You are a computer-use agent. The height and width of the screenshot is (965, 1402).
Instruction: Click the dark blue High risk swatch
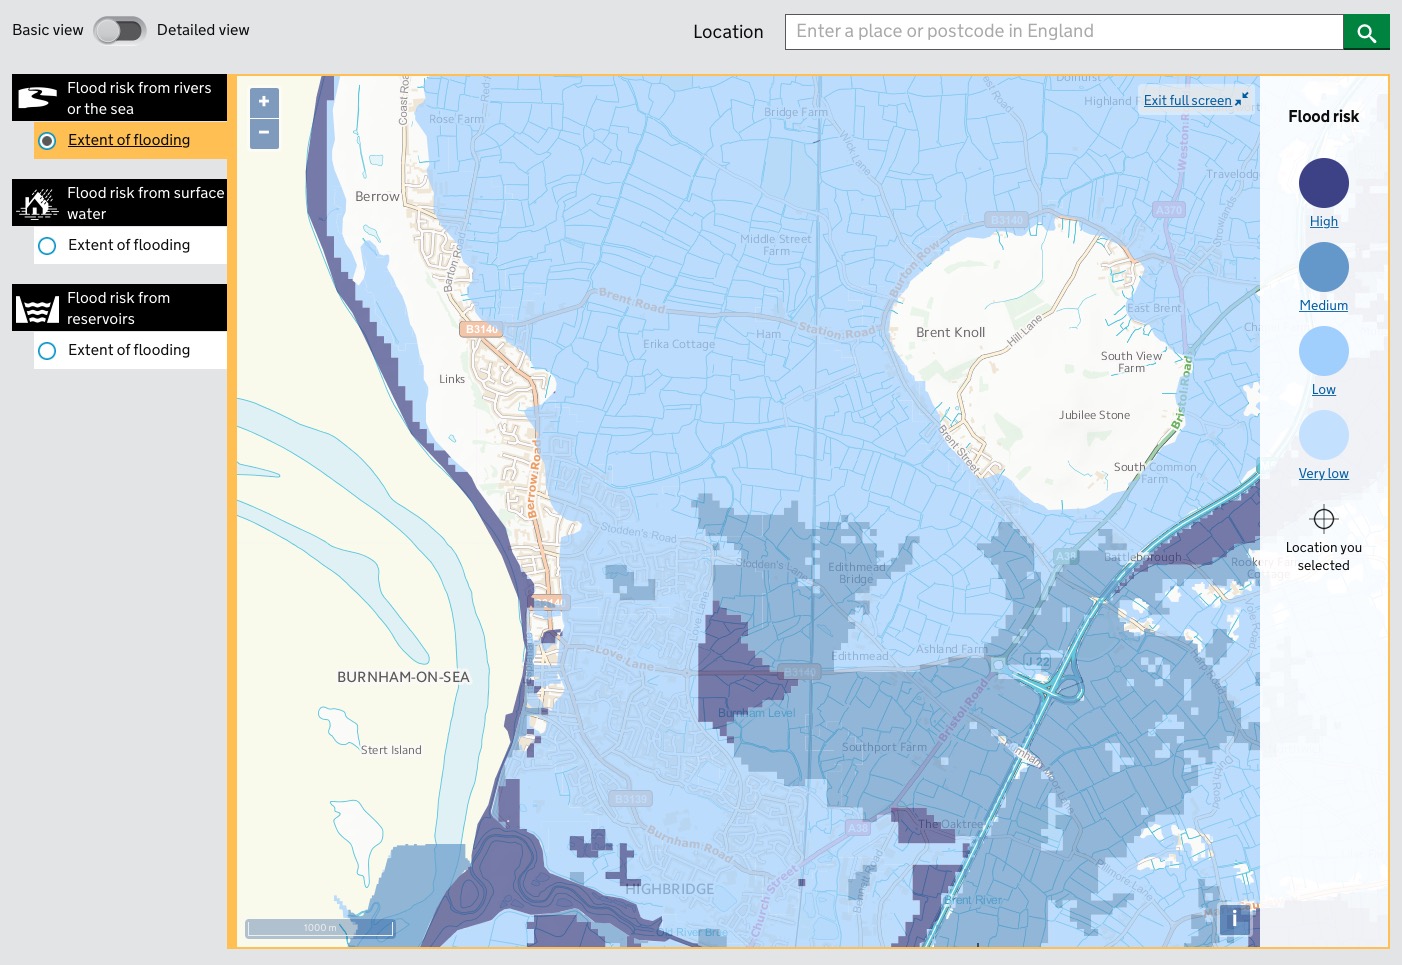(1323, 183)
